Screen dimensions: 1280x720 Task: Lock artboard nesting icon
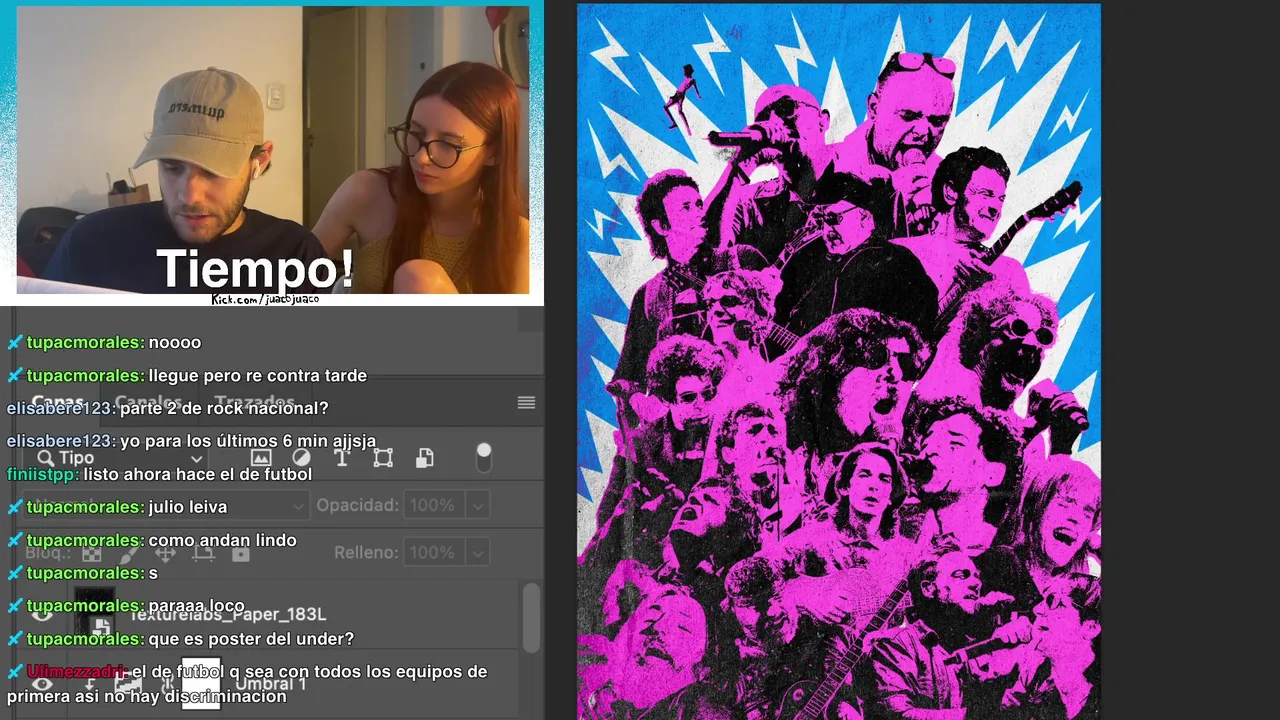pyautogui.click(x=203, y=553)
